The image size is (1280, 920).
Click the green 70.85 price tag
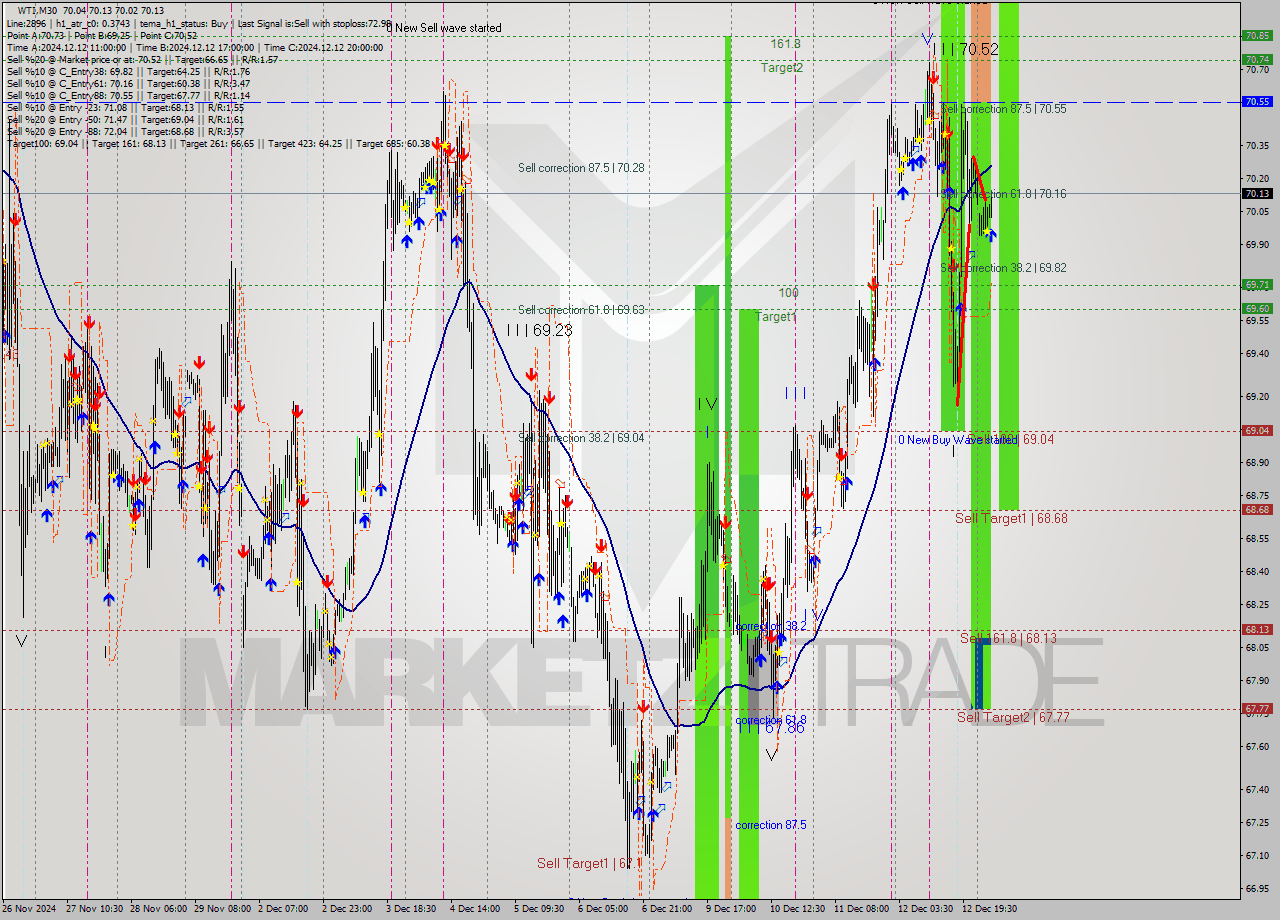(1257, 35)
